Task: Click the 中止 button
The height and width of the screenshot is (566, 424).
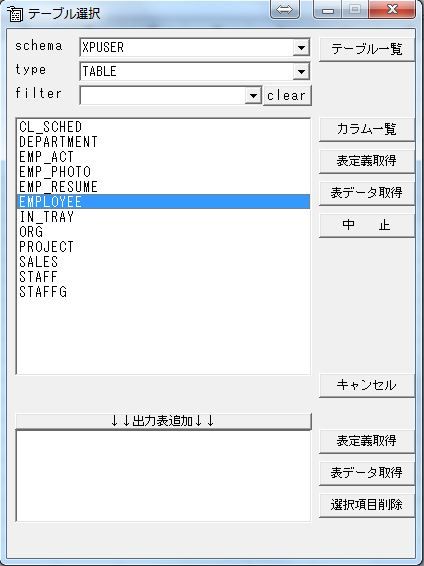Action: (367, 225)
